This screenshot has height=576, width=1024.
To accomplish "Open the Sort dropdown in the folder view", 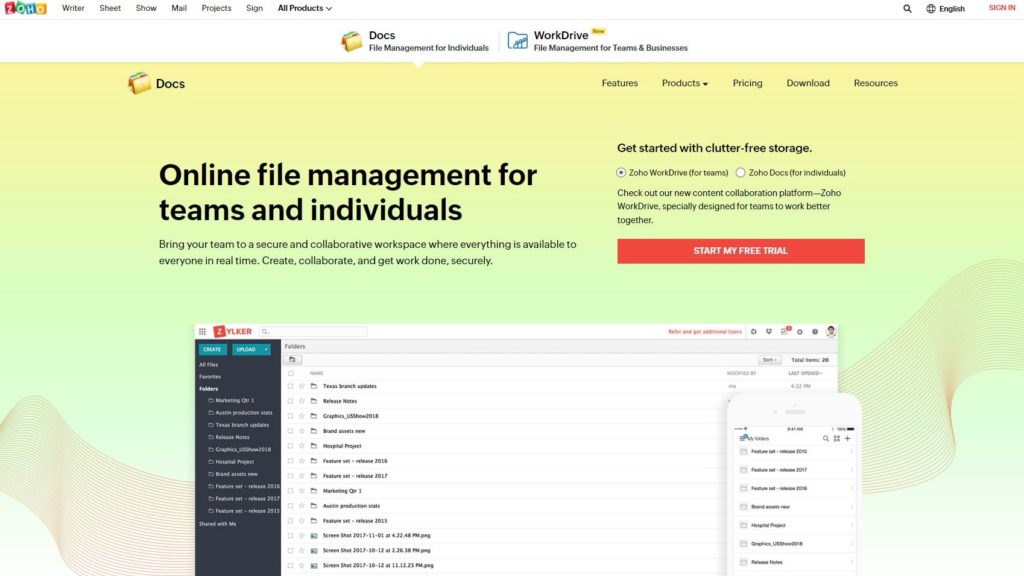I will [767, 358].
